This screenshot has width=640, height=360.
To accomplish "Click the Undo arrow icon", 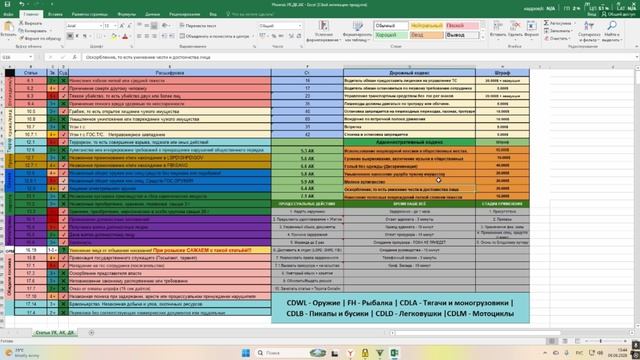I will pyautogui.click(x=22, y=4).
